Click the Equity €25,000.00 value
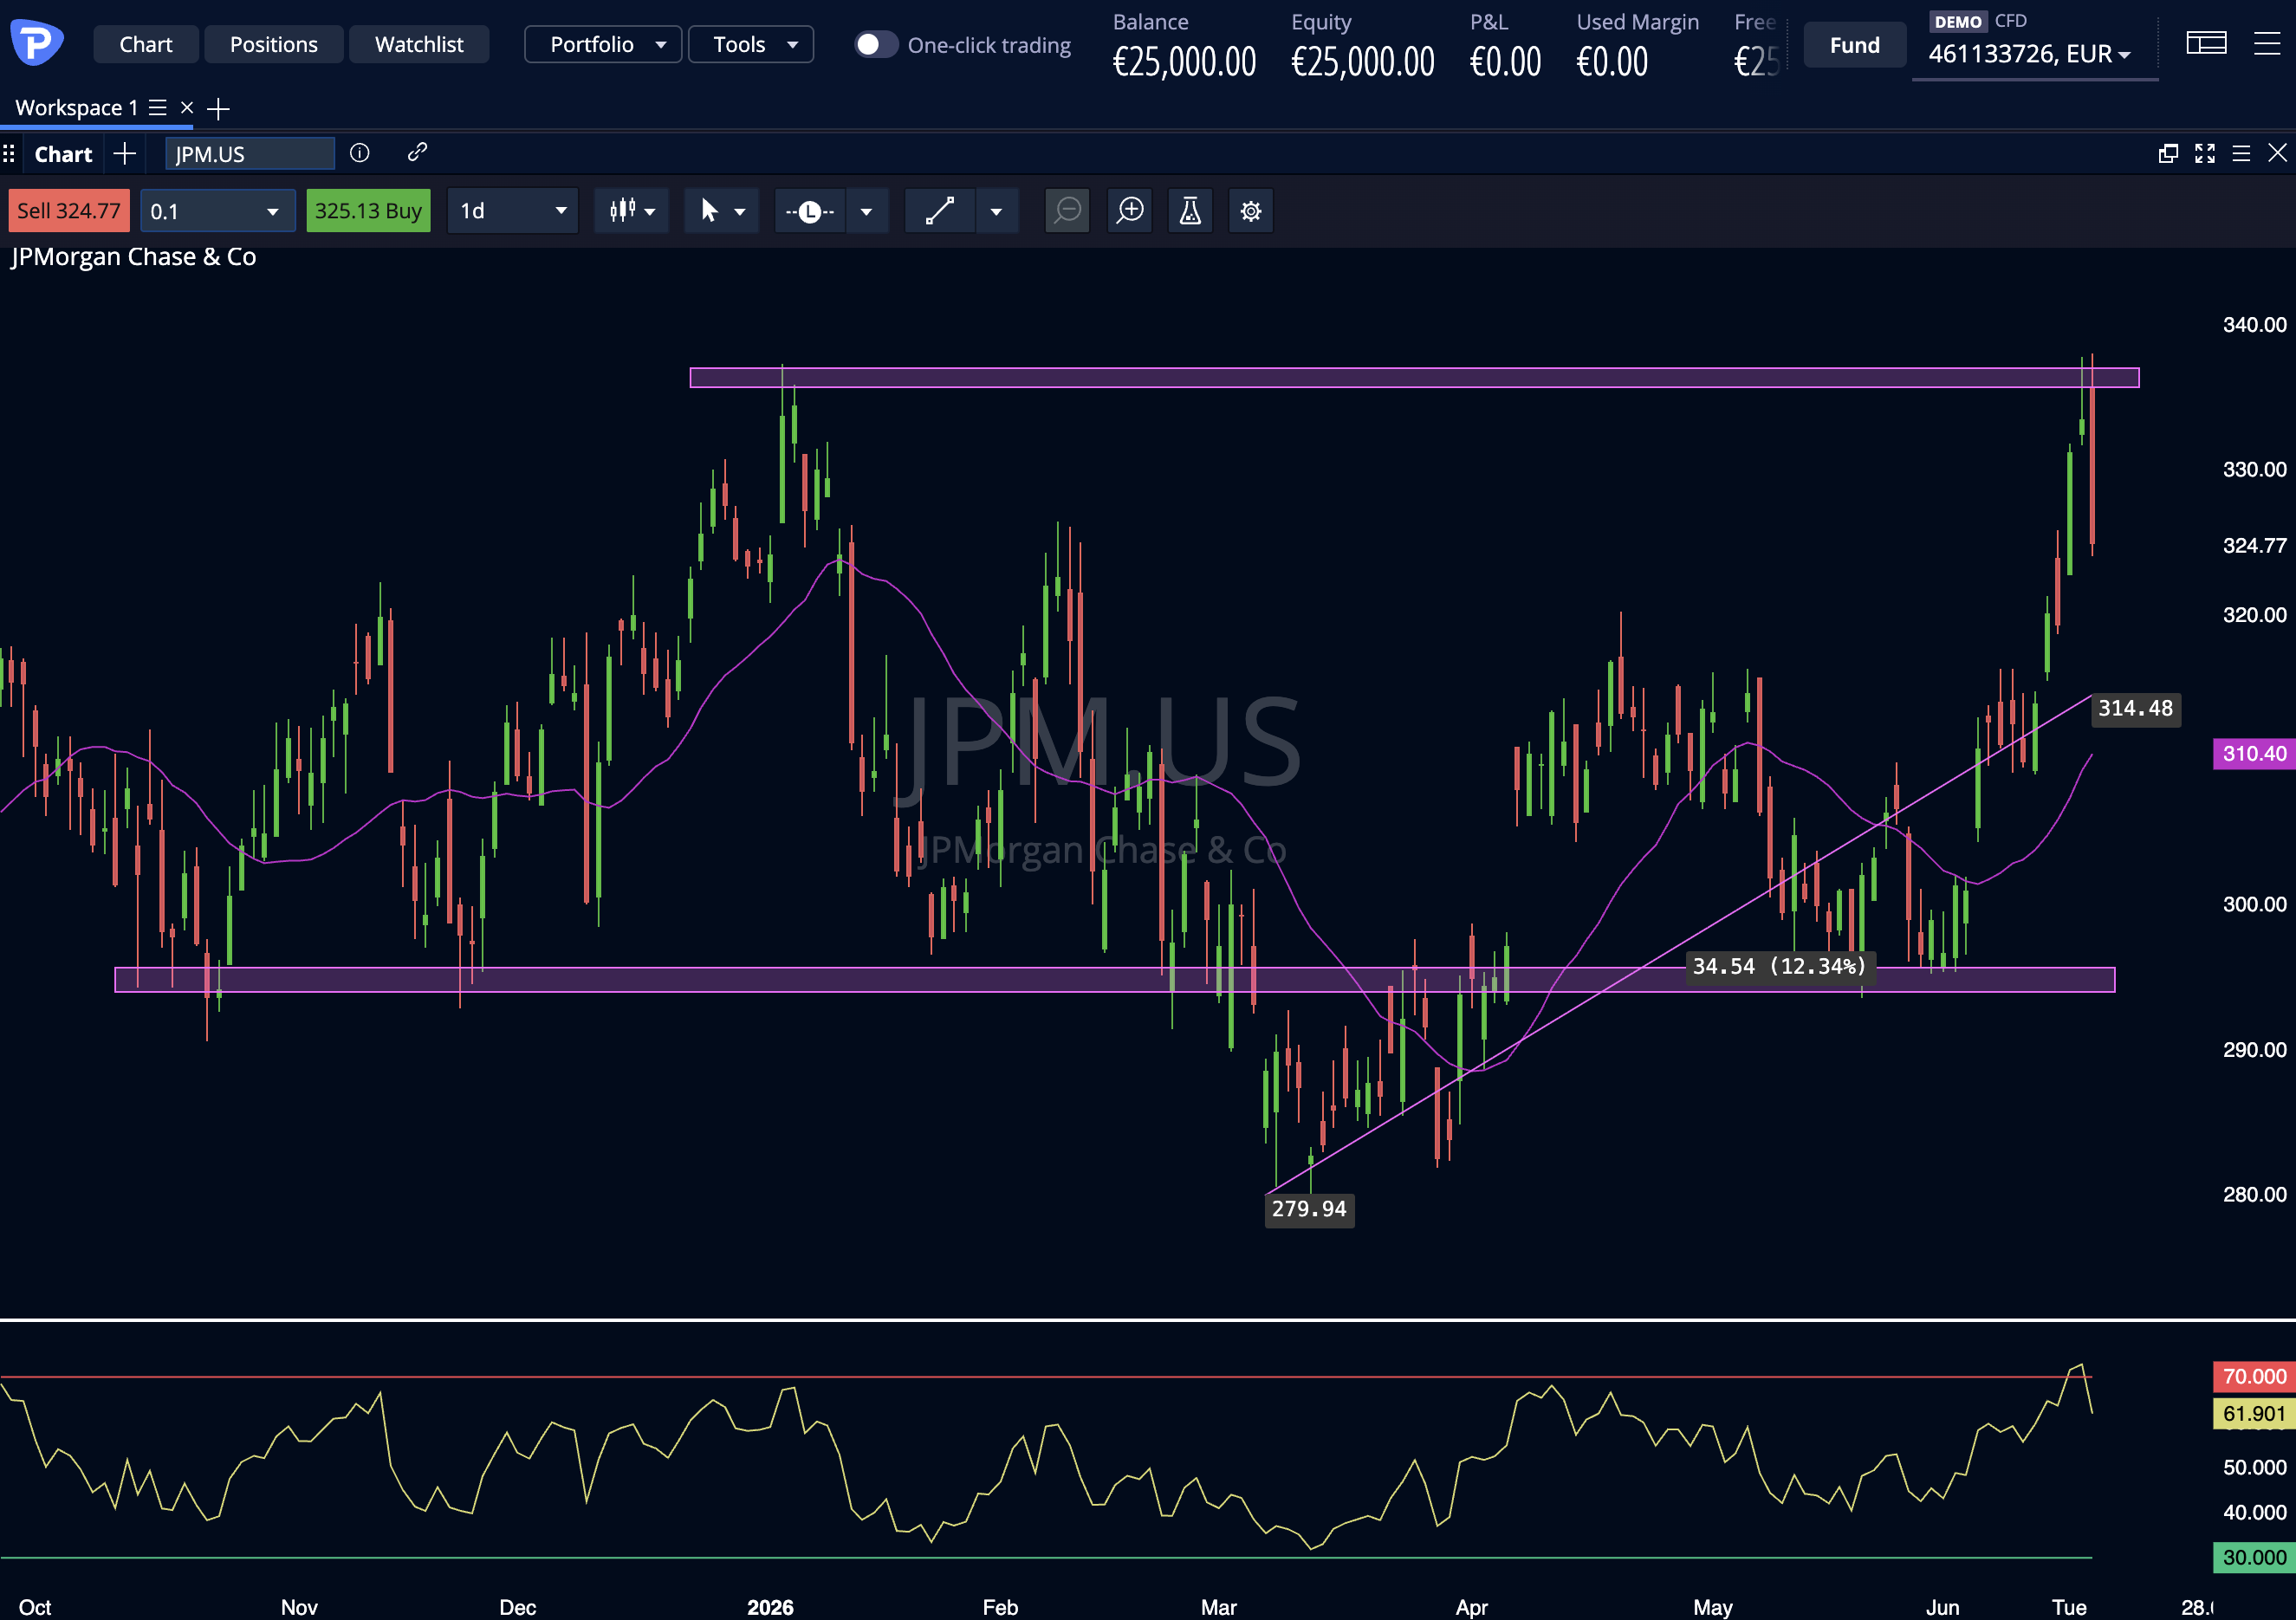2296x1620 pixels. click(1363, 62)
